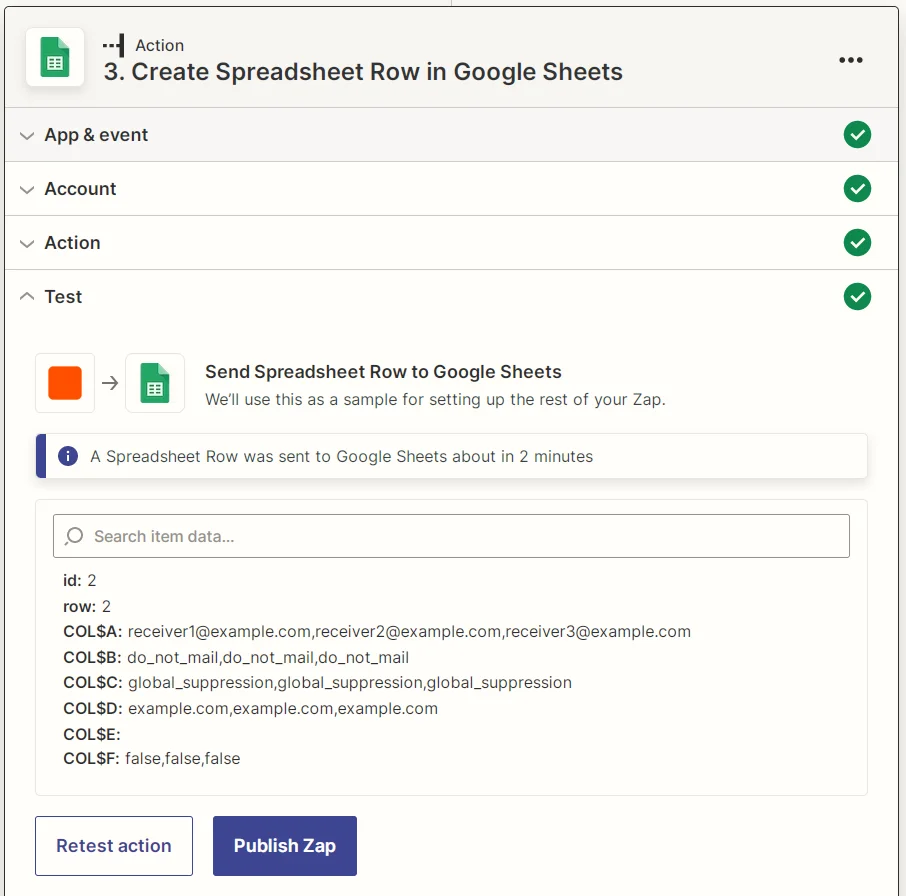Open the step options menu via three dots
This screenshot has height=896, width=906.
pos(851,60)
